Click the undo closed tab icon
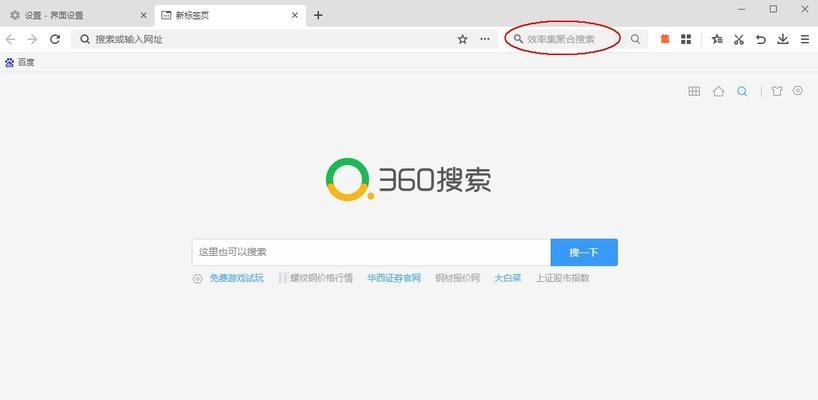 coord(761,39)
